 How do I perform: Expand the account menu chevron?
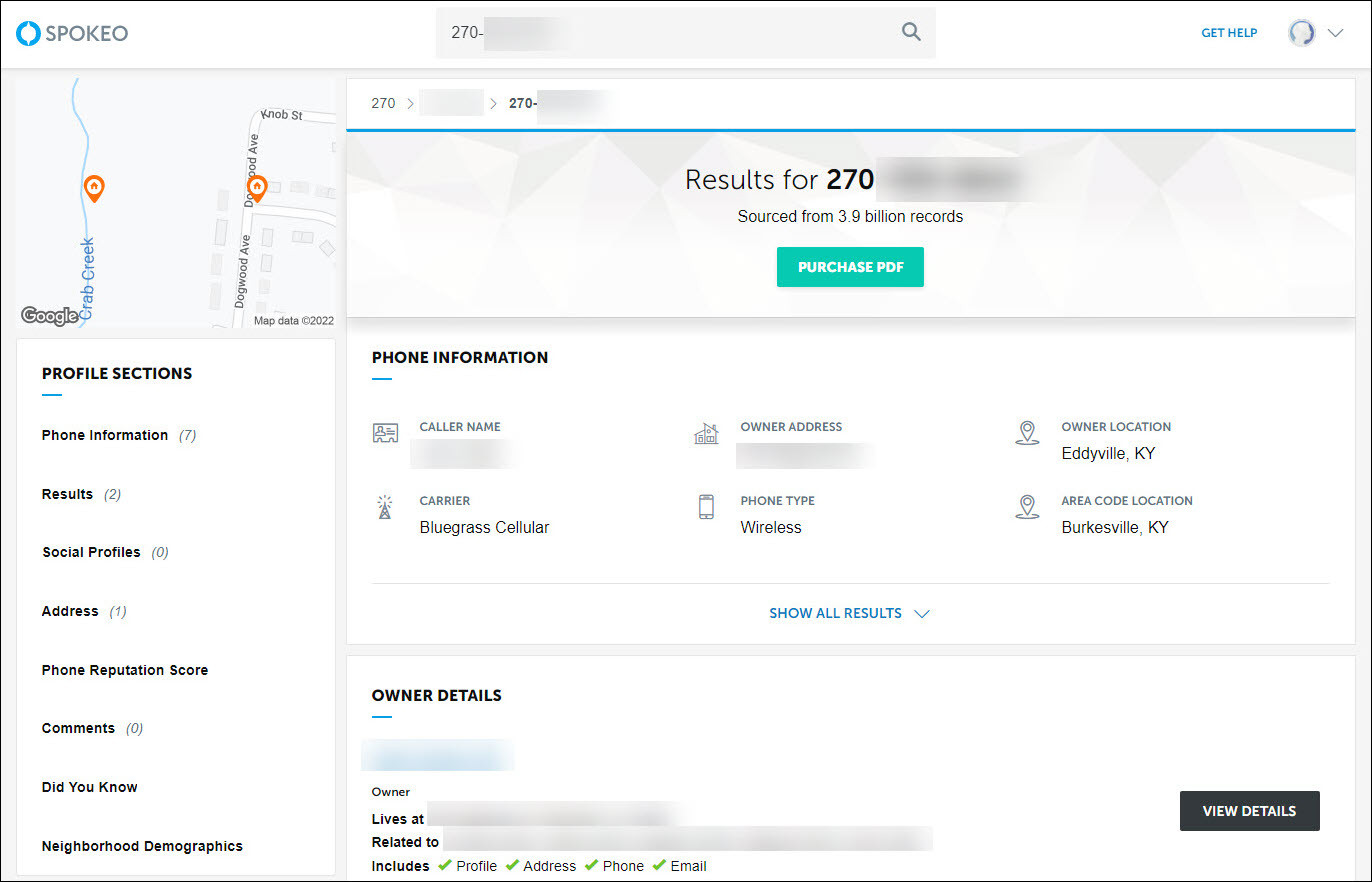coord(1335,33)
